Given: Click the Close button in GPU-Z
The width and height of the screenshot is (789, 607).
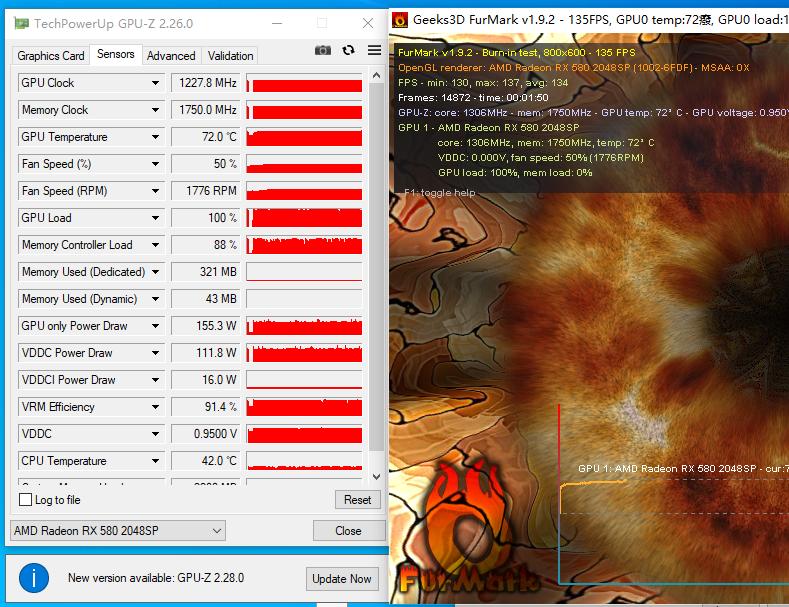Looking at the screenshot, I should [x=348, y=530].
